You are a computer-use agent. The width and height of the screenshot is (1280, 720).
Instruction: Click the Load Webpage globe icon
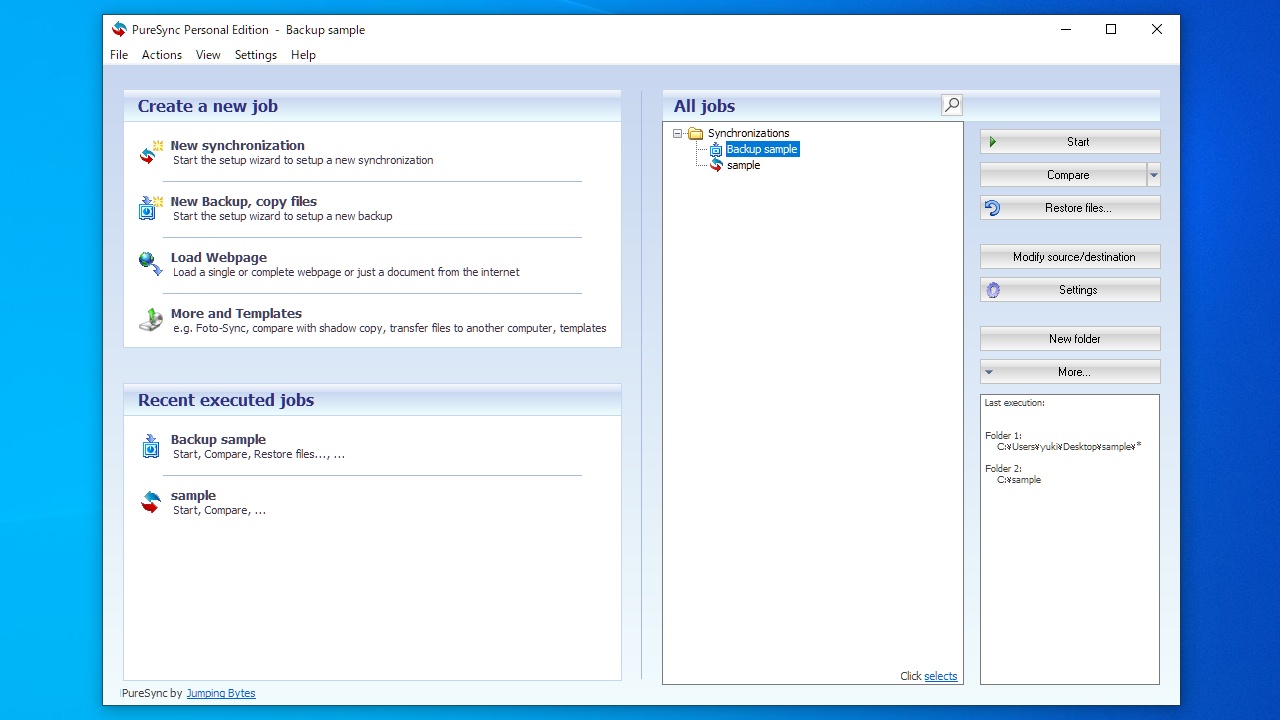click(151, 264)
